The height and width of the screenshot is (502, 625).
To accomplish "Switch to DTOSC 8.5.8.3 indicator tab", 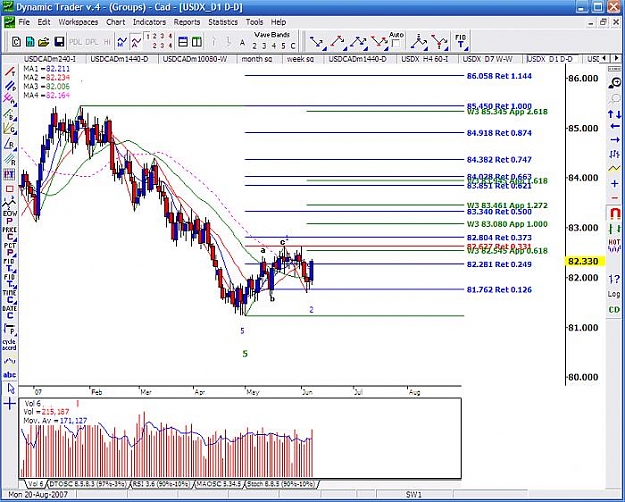I will coord(88,484).
